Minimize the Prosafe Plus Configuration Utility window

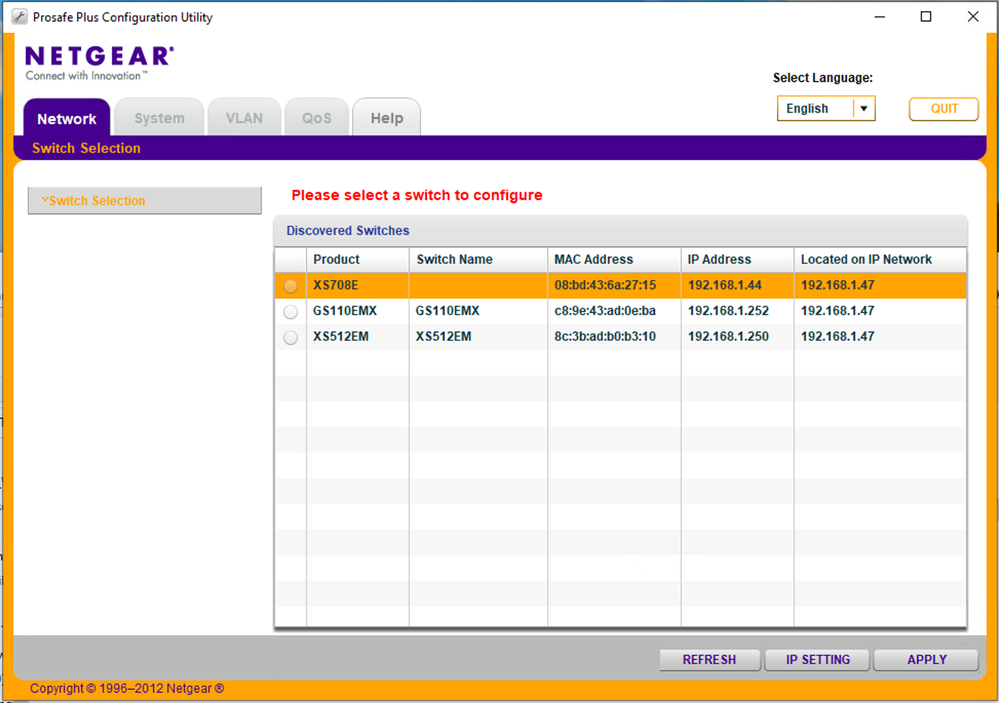coord(880,17)
